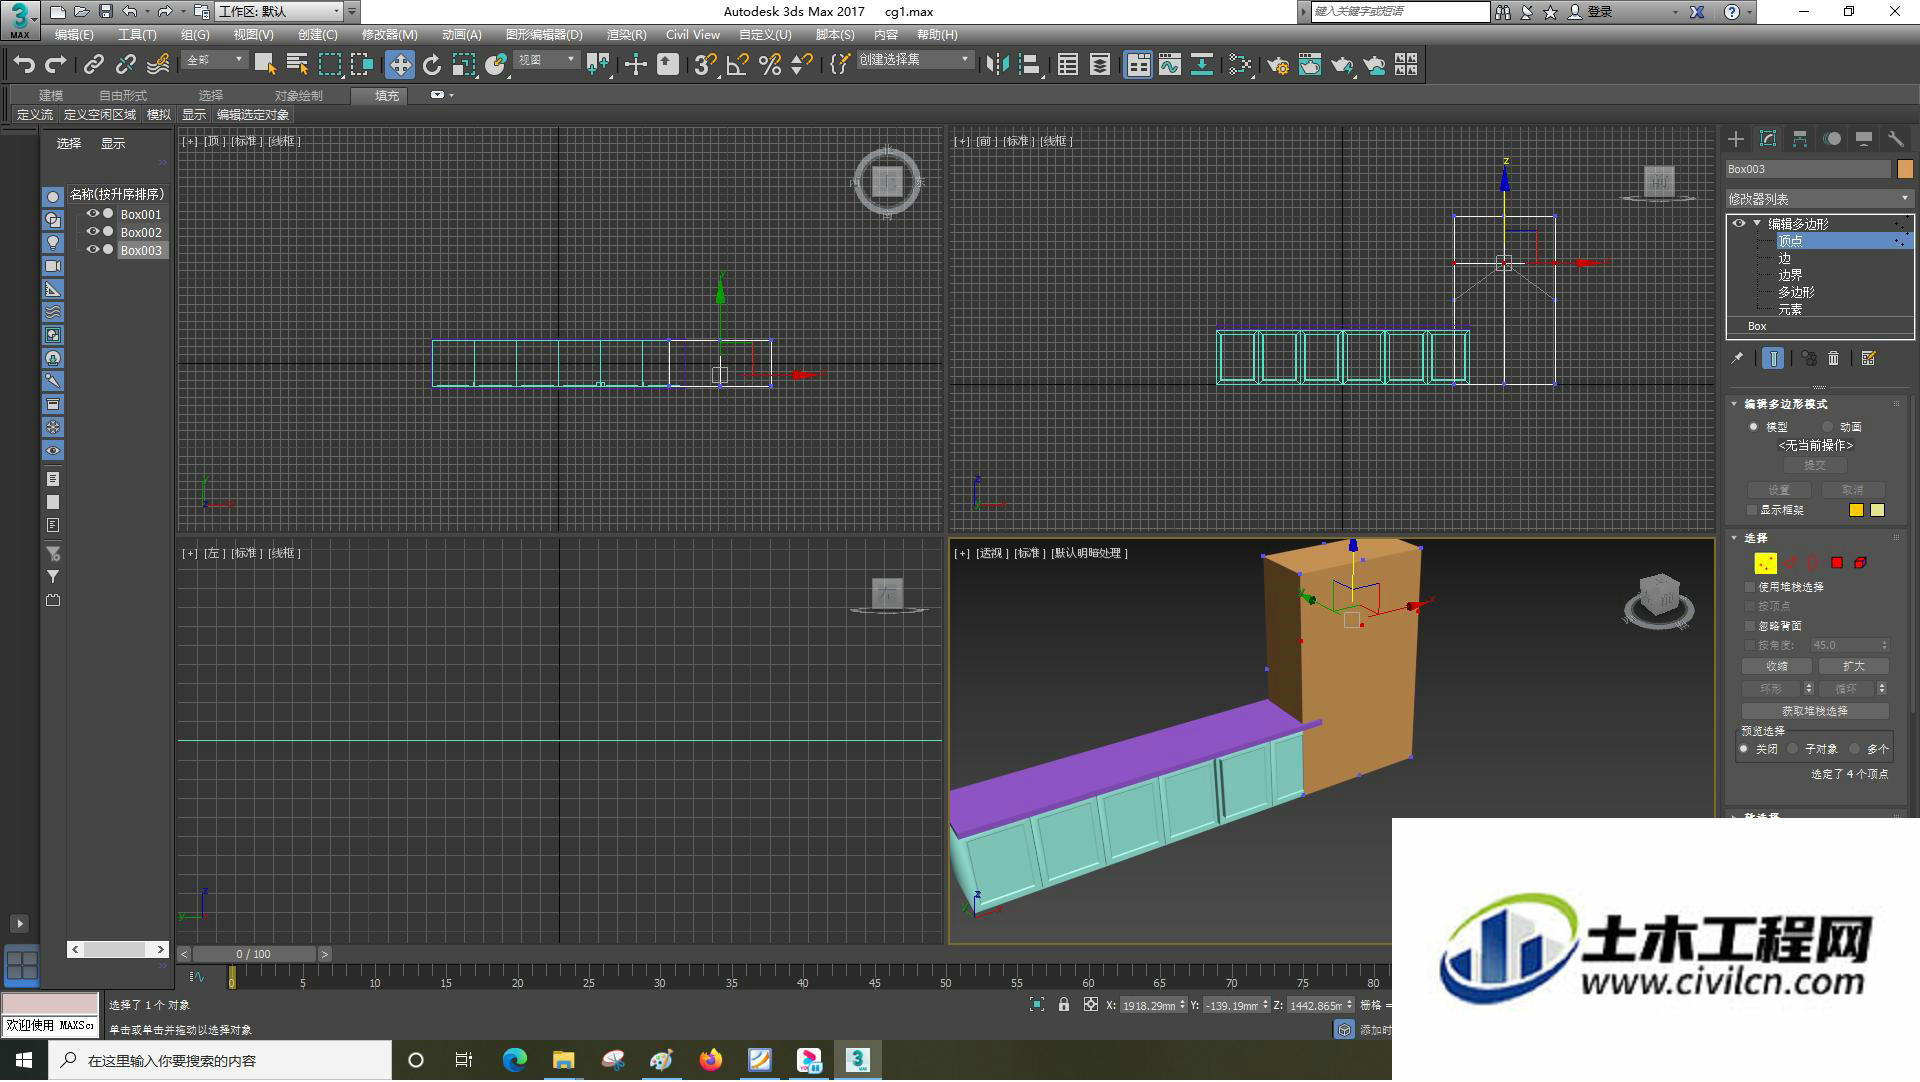Check the 显示框架 checkbox
This screenshot has height=1082, width=1920.
[1751, 510]
